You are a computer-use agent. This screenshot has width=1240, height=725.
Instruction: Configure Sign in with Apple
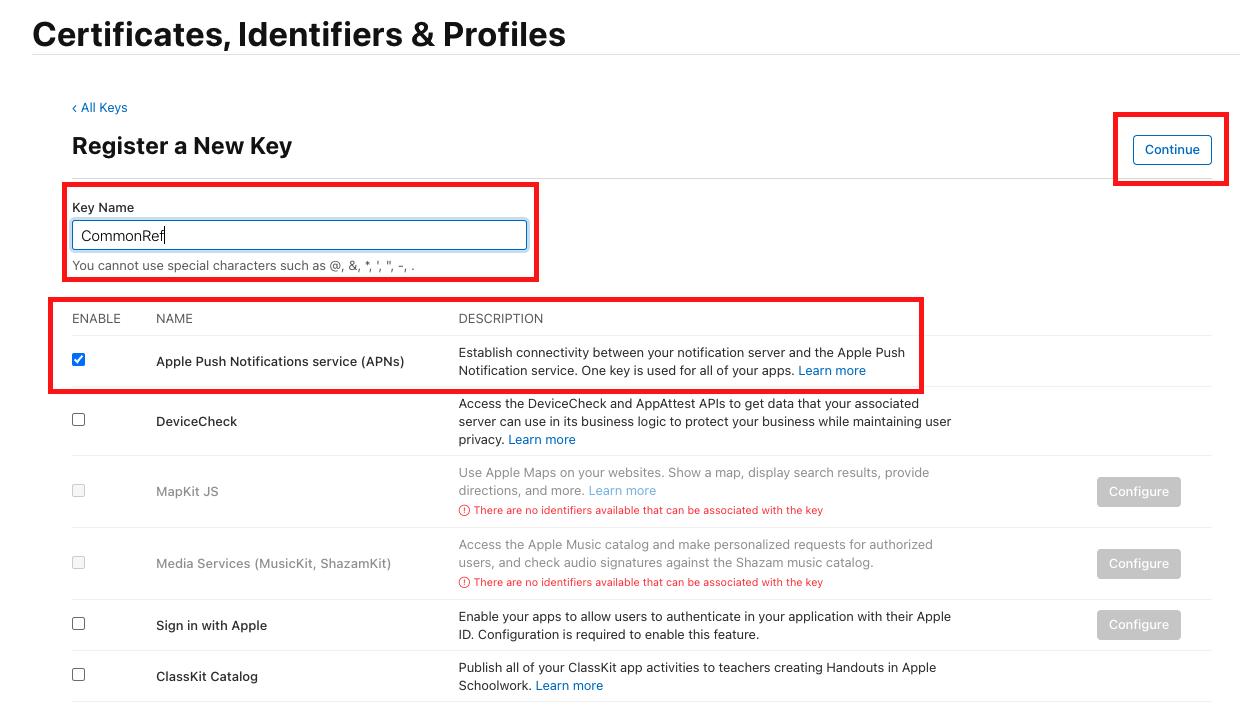tap(1138, 625)
